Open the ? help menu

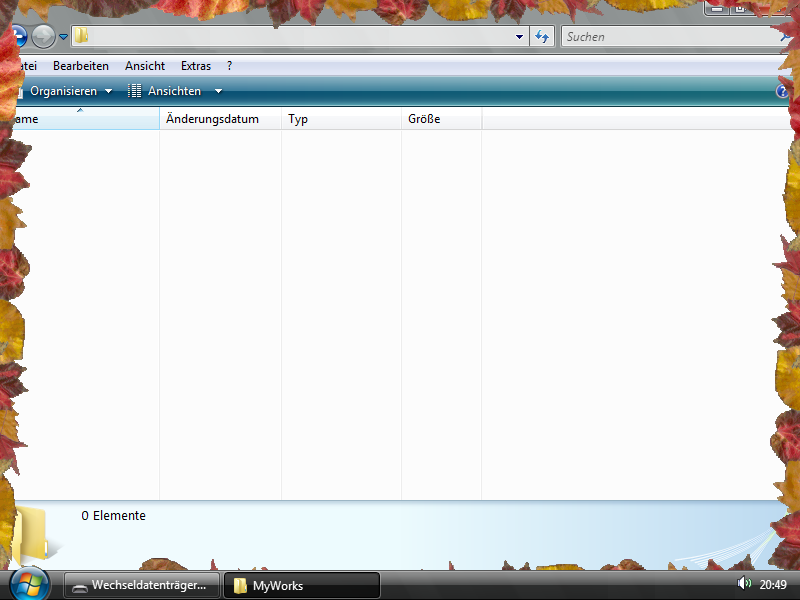click(230, 66)
